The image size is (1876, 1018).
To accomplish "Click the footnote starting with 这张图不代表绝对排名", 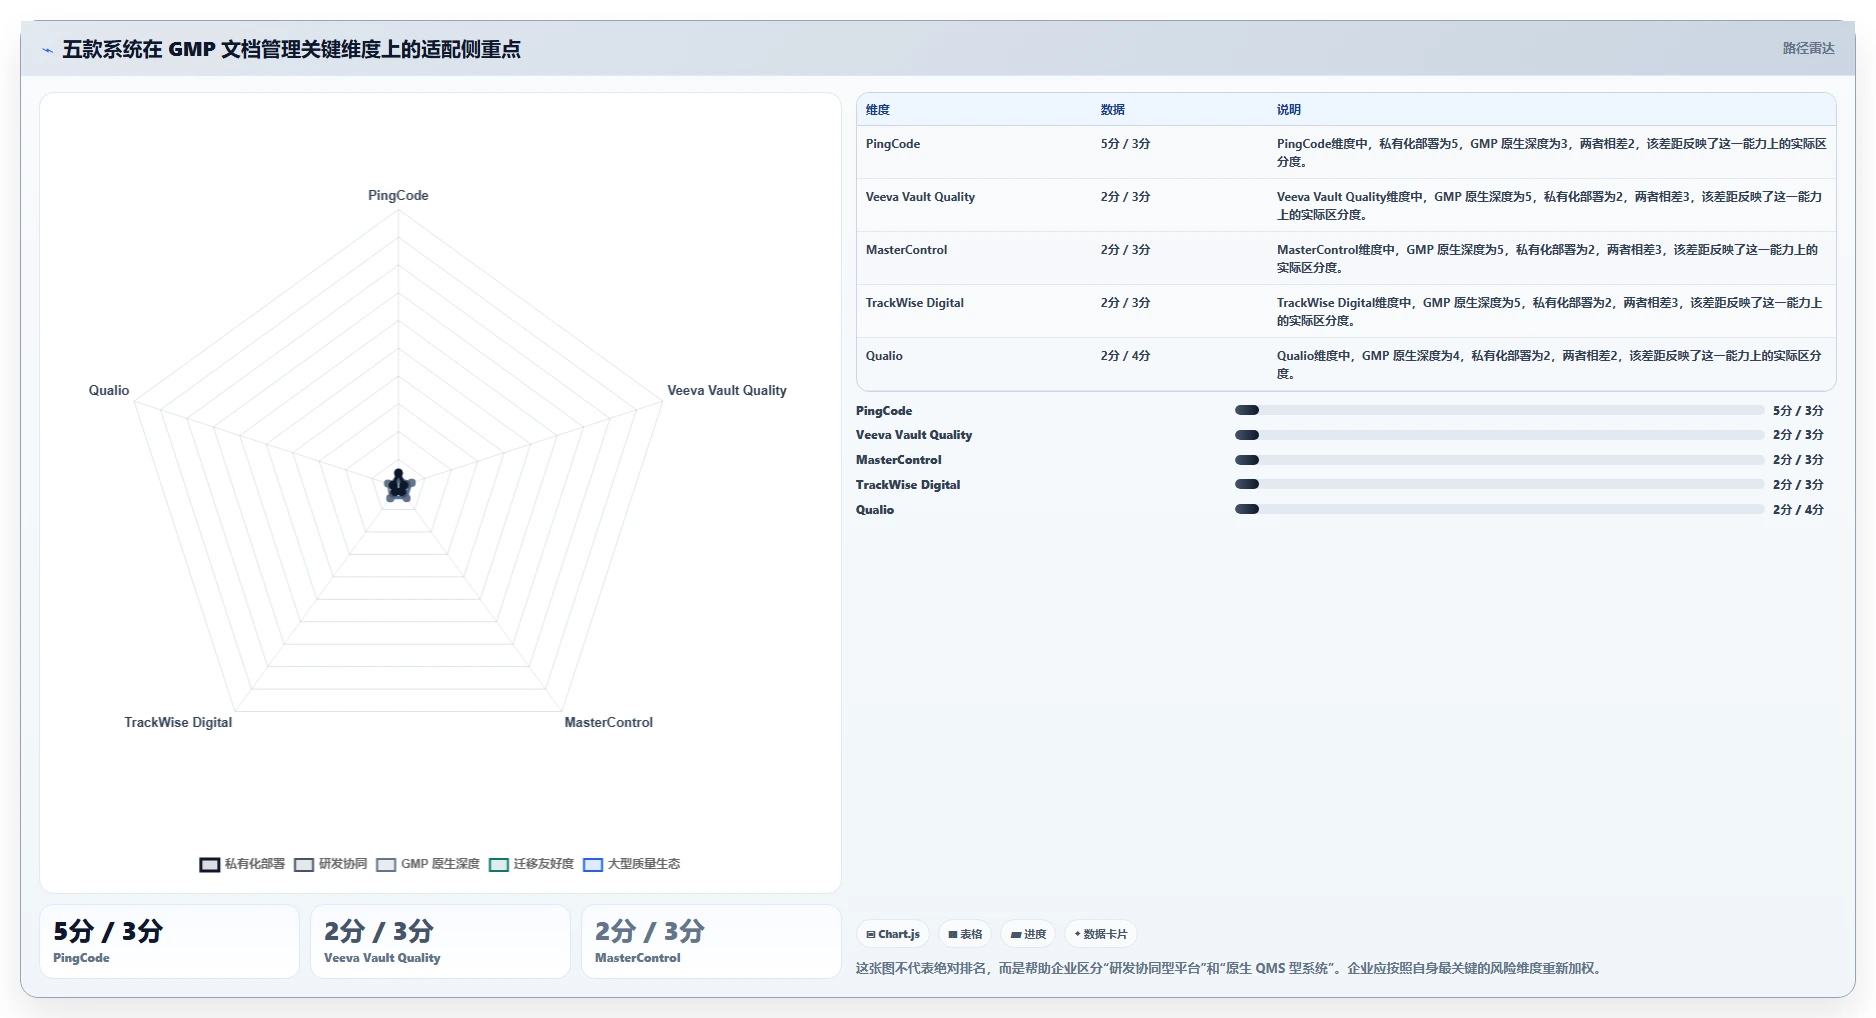I will point(1230,968).
